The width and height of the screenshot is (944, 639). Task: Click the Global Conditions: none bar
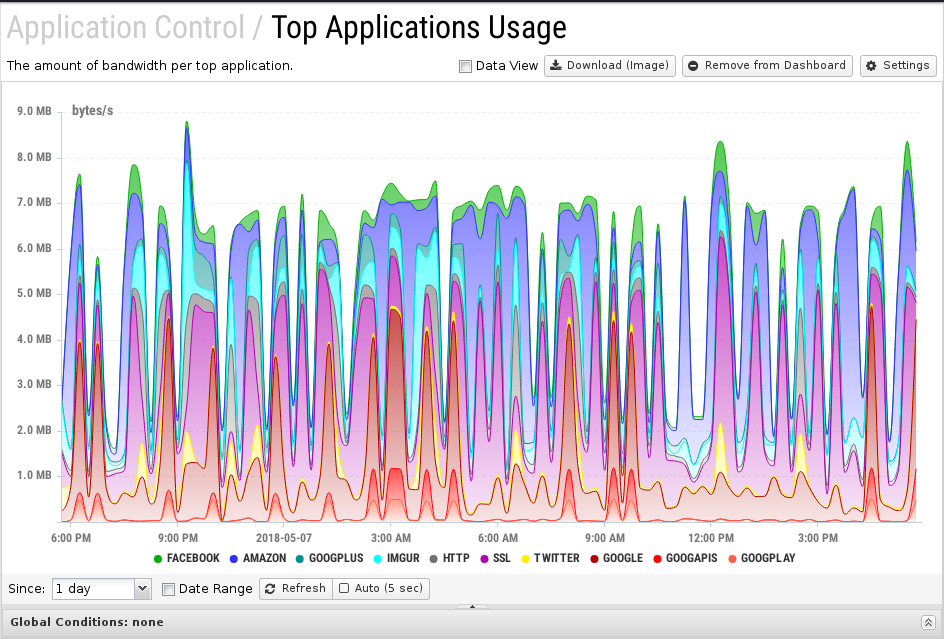[471, 623]
